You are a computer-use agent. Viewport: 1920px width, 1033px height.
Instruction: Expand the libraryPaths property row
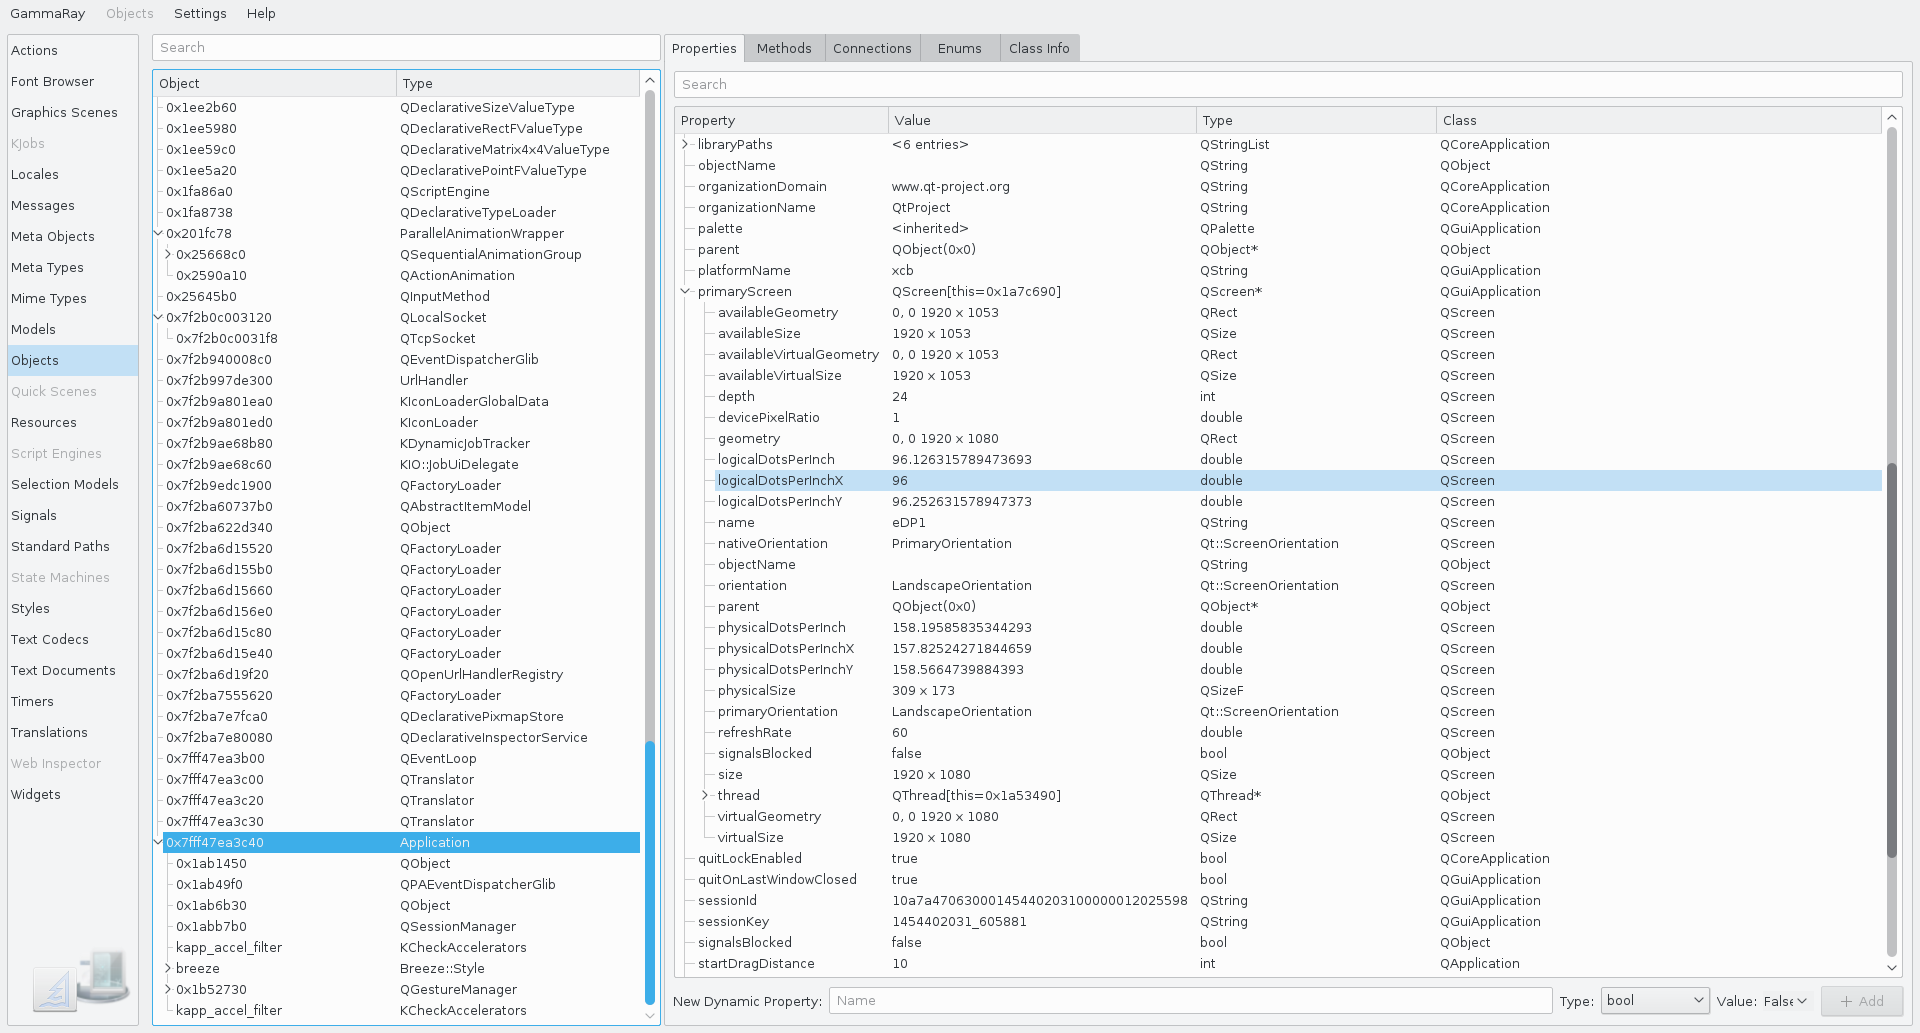(685, 145)
